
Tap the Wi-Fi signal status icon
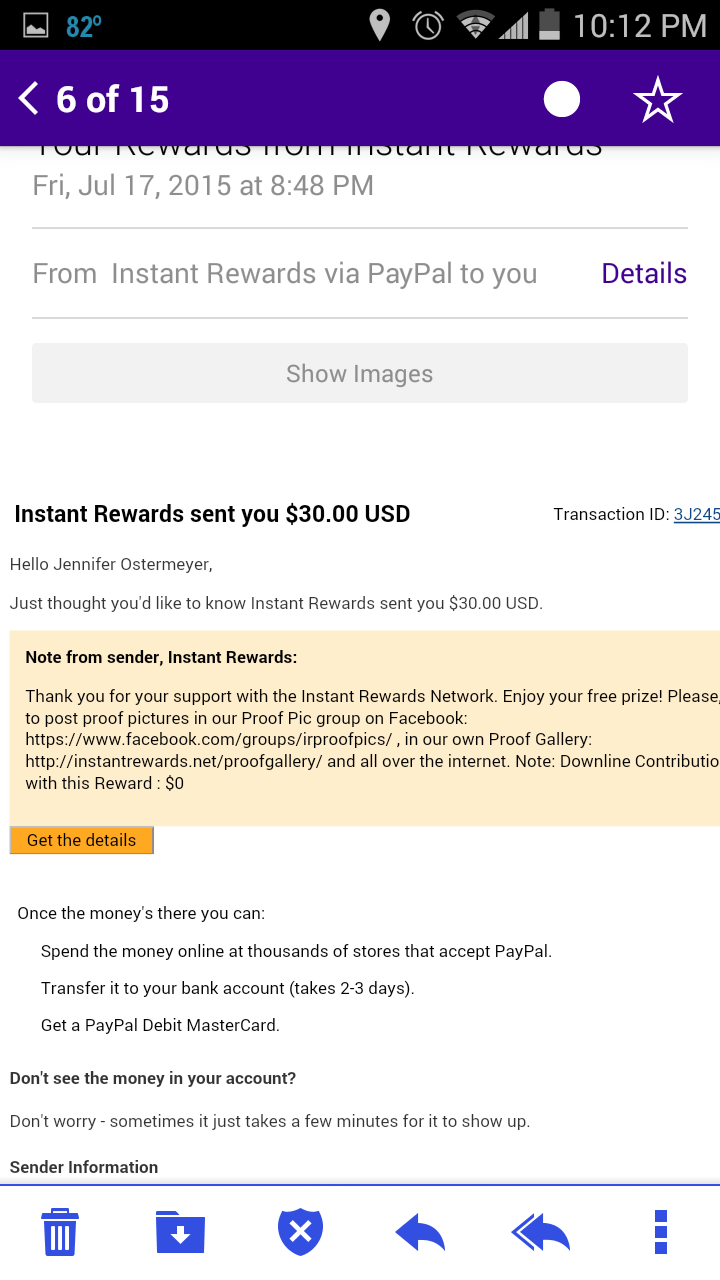[x=475, y=25]
